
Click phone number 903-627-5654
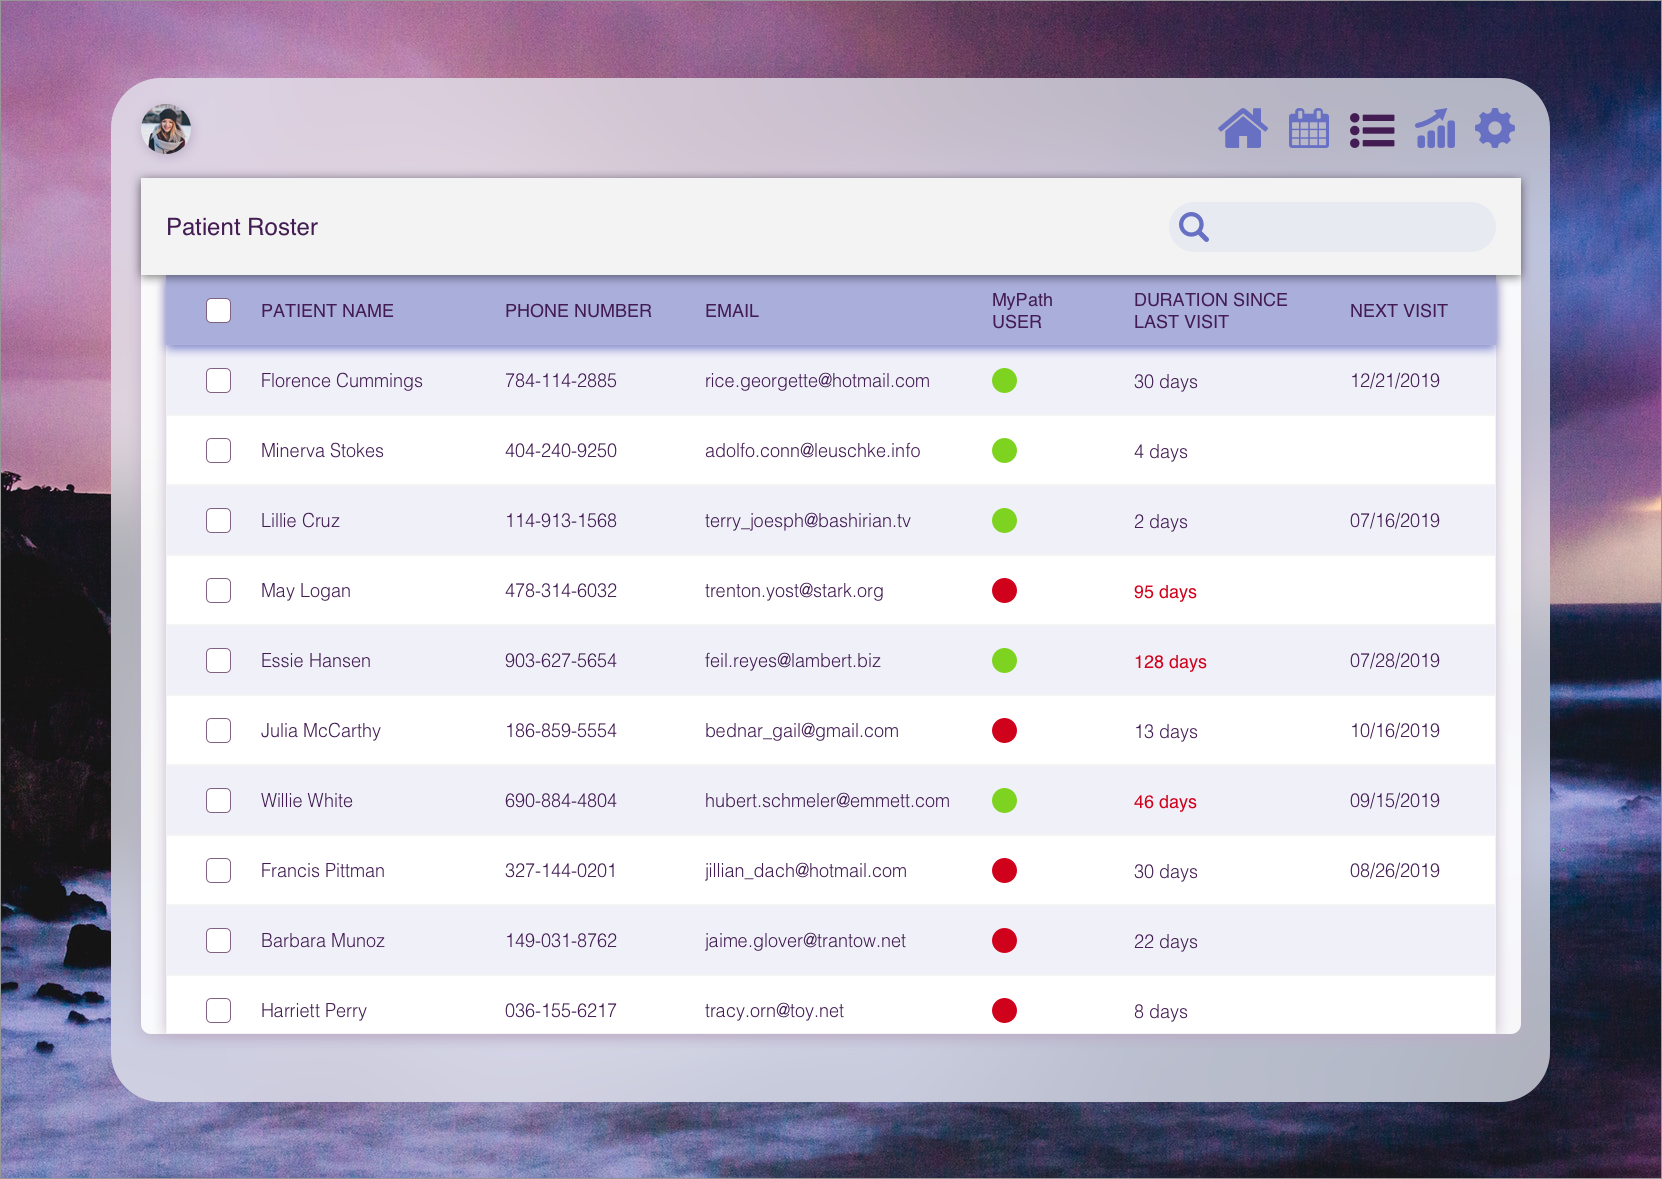[561, 661]
